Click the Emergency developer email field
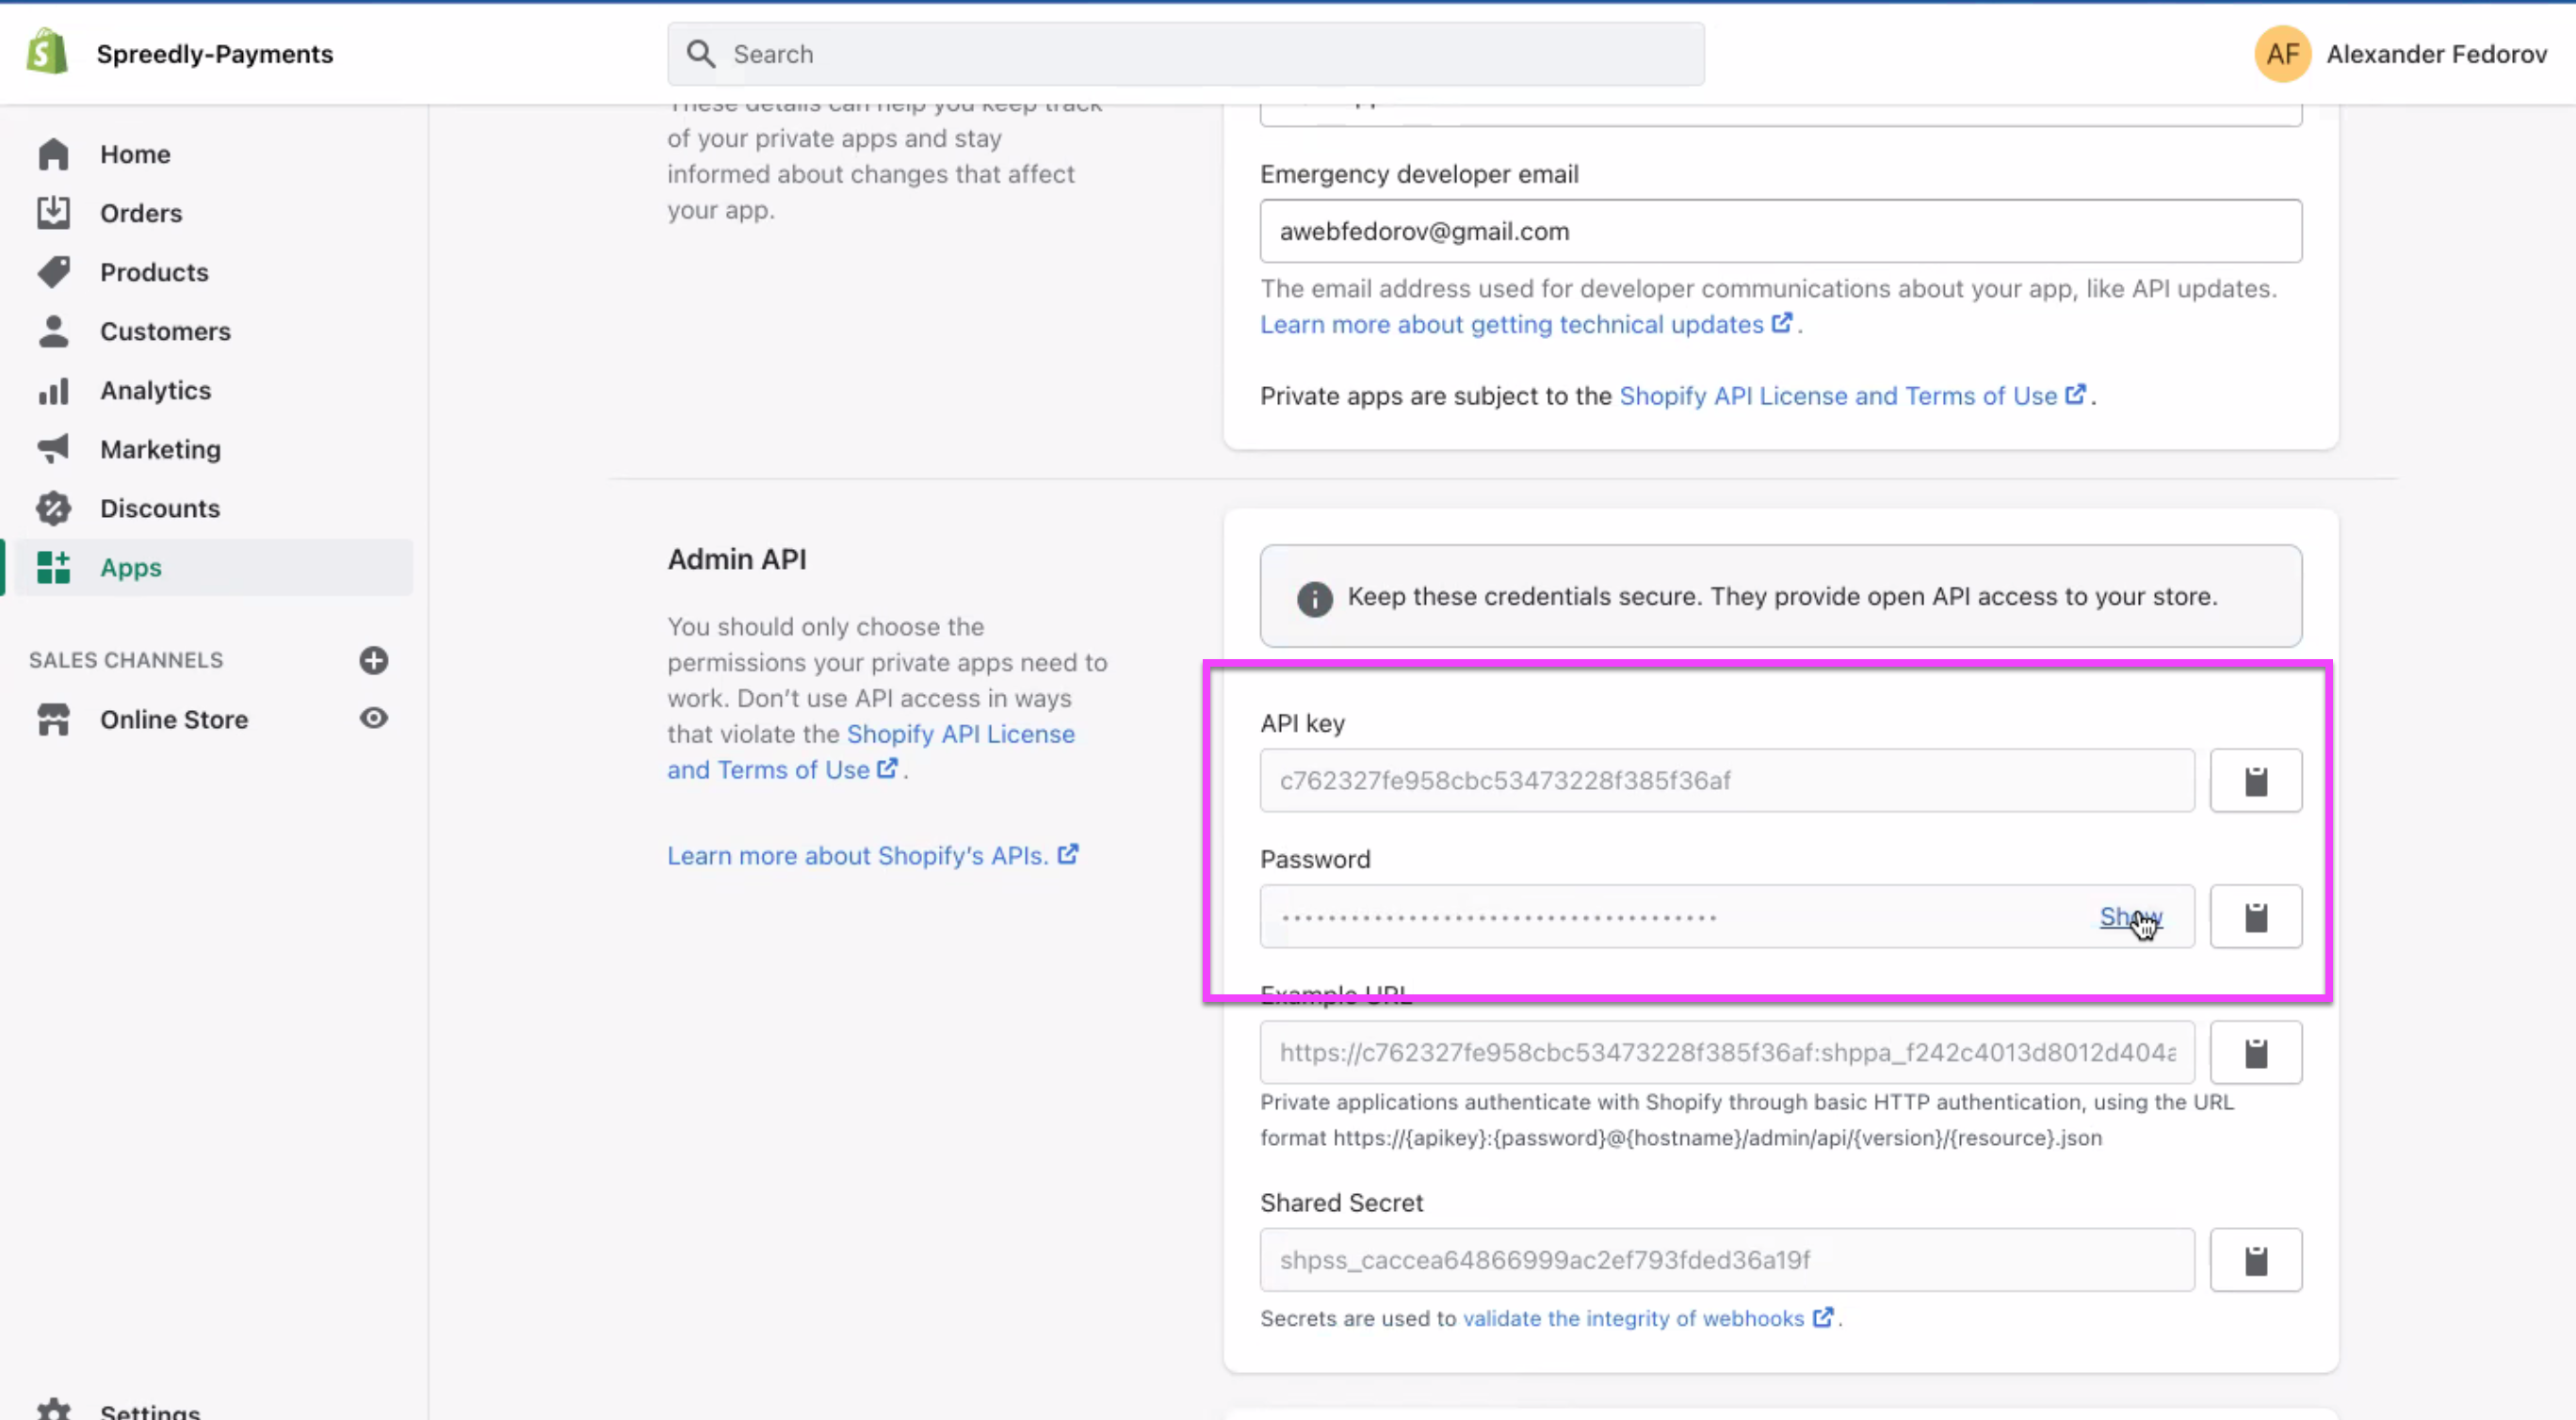The height and width of the screenshot is (1420, 2576). (x=1780, y=231)
